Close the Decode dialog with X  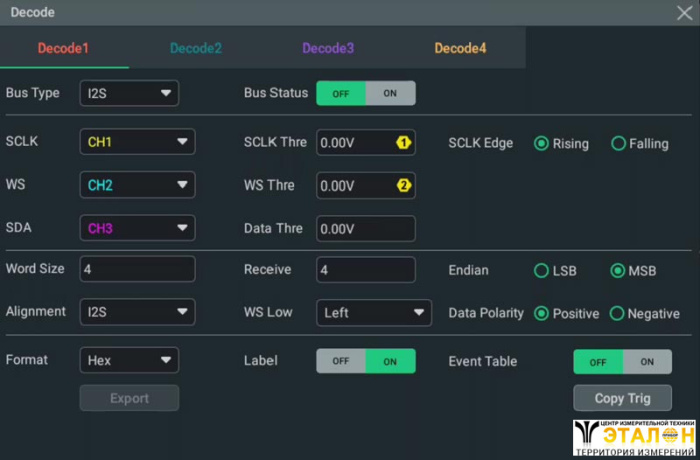click(684, 13)
